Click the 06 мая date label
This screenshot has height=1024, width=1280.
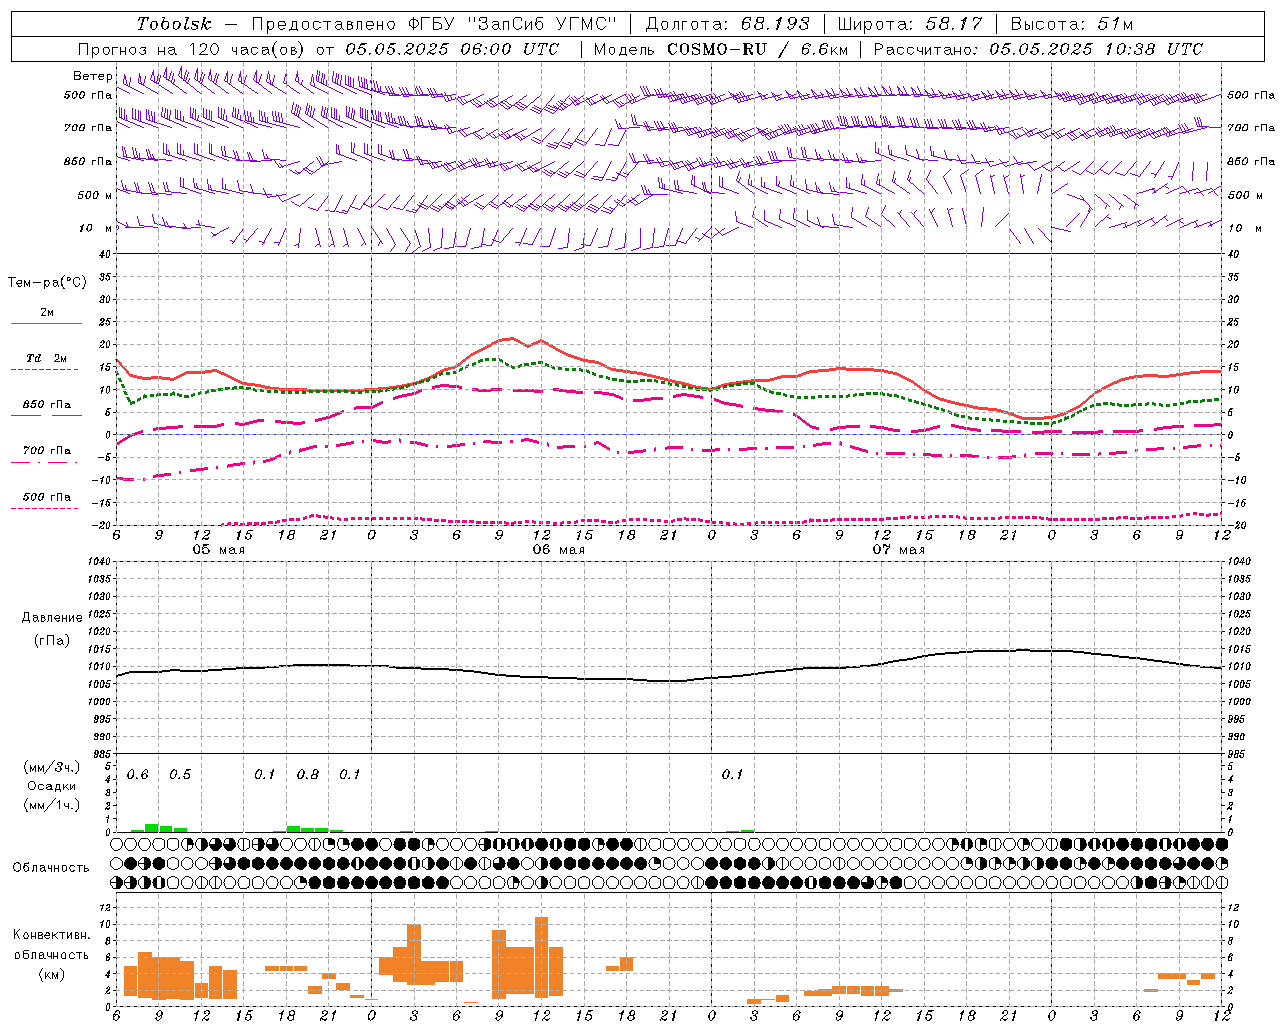click(x=559, y=550)
